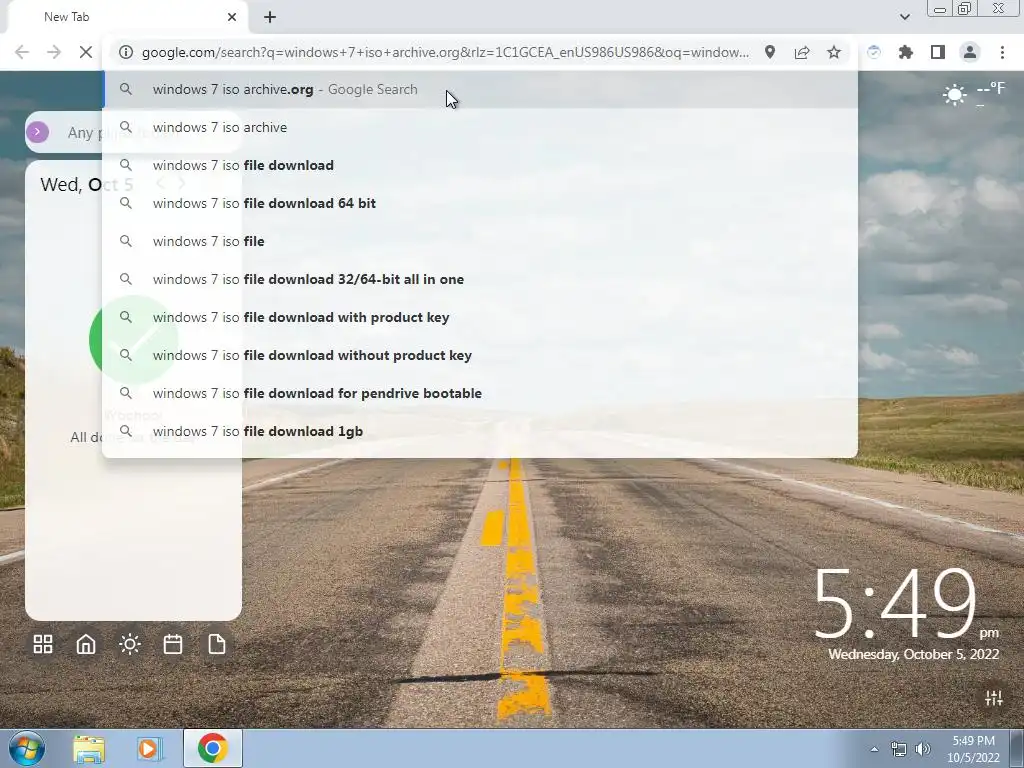Image resolution: width=1024 pixels, height=768 pixels.
Task: Select the New Tab tab
Action: pyautogui.click(x=127, y=17)
